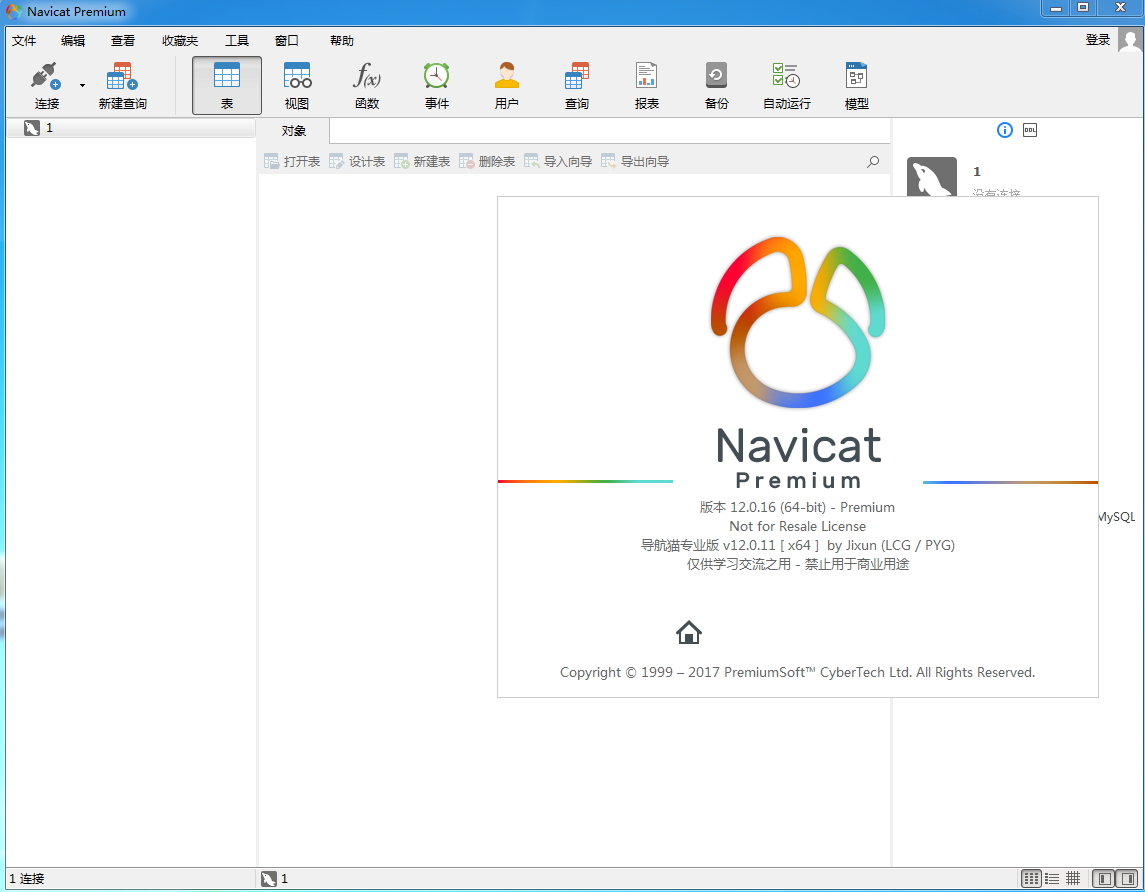Click the home icon in About dialog

[689, 632]
